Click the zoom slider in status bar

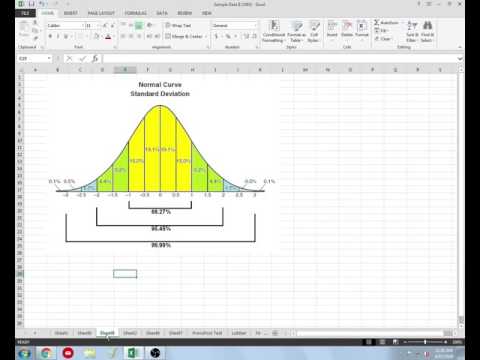pos(425,342)
